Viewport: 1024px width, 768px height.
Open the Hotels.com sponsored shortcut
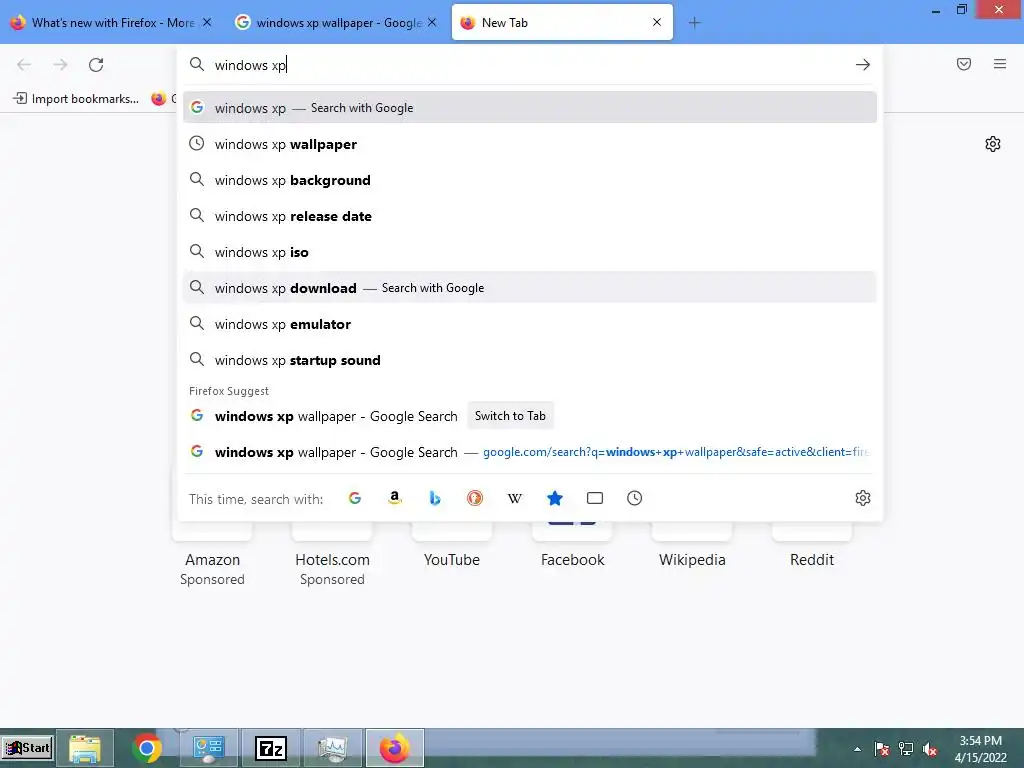click(332, 560)
